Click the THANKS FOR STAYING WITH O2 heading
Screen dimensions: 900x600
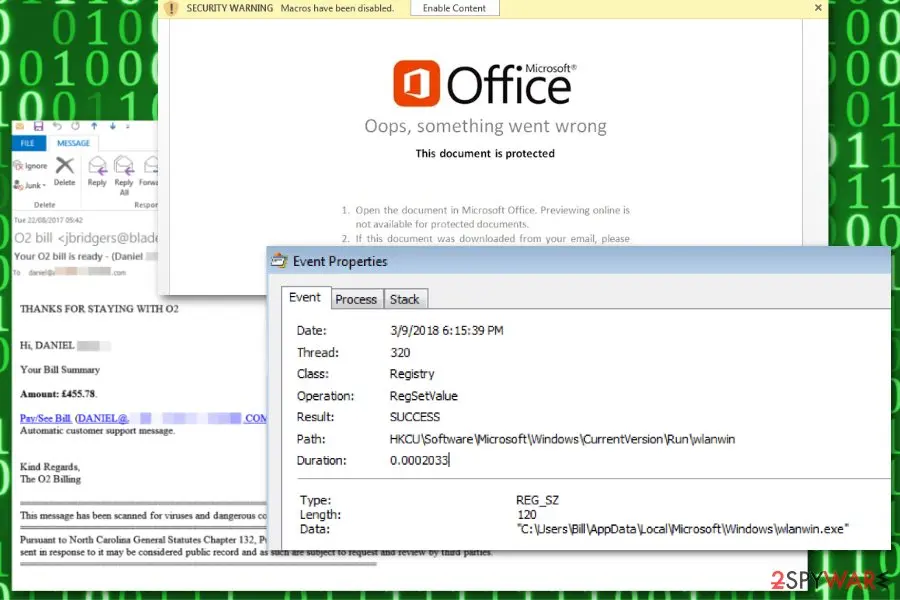pyautogui.click(x=99, y=309)
